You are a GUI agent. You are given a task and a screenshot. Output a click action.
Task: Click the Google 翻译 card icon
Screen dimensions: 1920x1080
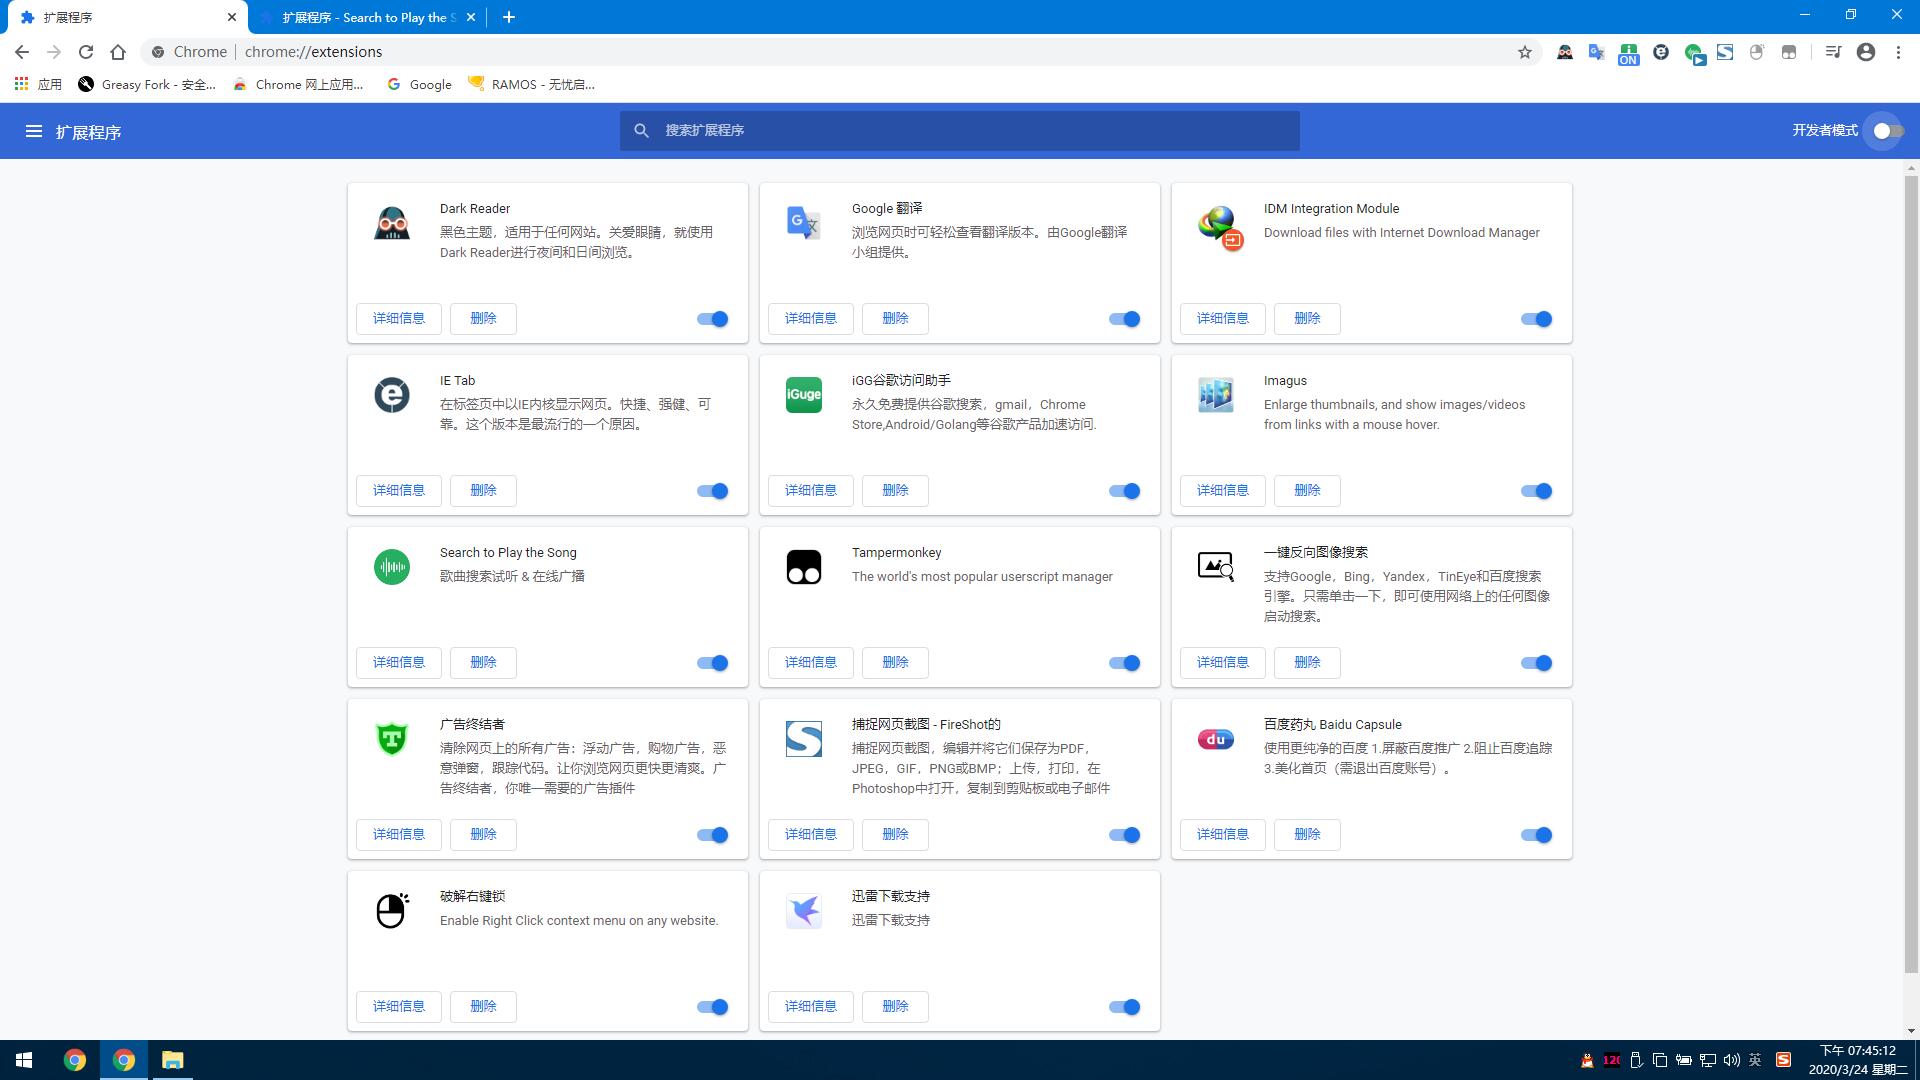(804, 223)
